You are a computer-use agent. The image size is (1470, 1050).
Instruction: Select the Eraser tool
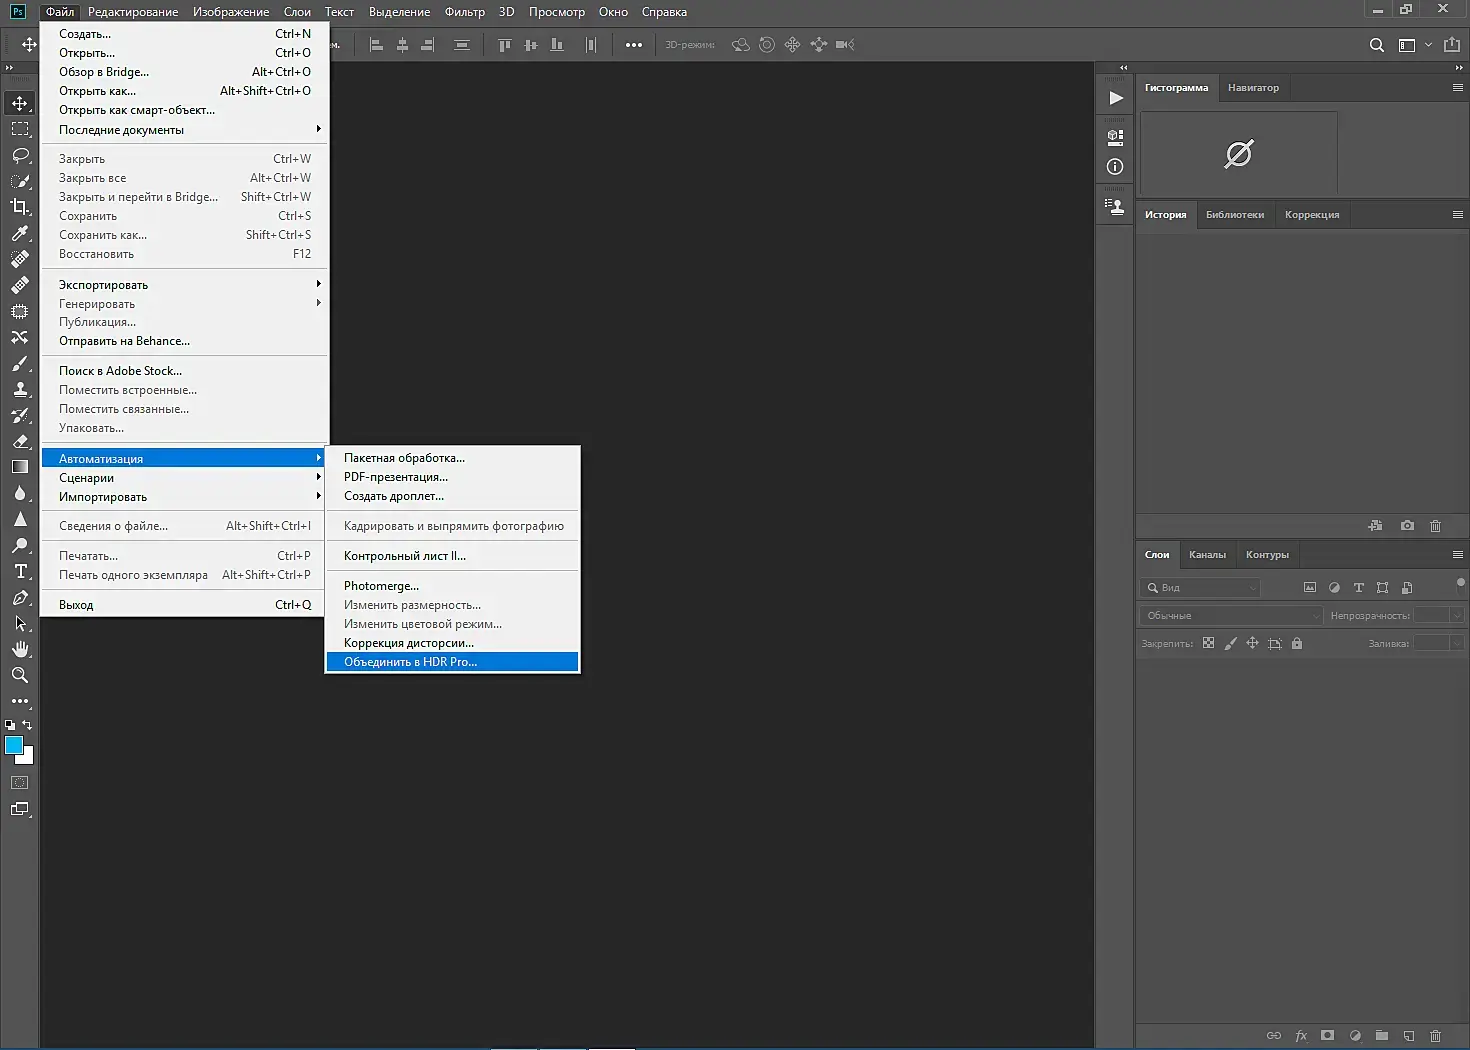click(x=20, y=441)
